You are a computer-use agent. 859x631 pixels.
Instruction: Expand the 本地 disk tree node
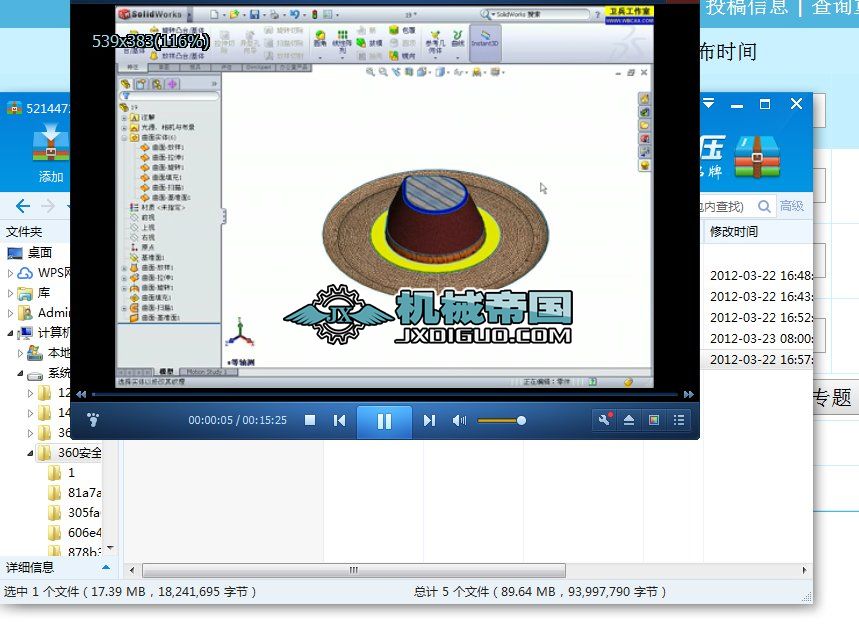pos(20,353)
